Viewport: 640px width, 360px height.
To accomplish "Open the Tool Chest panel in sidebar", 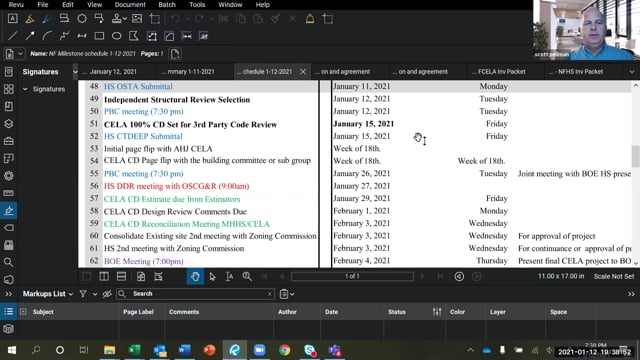I will tap(9, 141).
